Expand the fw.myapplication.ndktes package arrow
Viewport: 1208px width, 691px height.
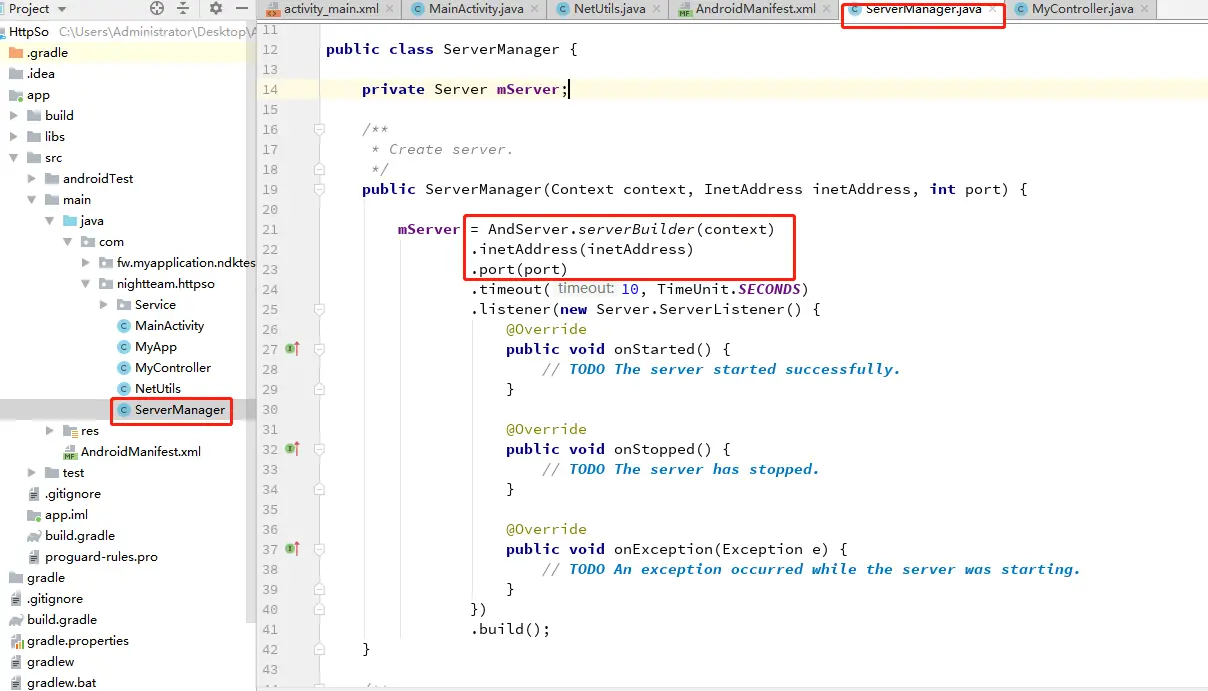[x=86, y=263]
